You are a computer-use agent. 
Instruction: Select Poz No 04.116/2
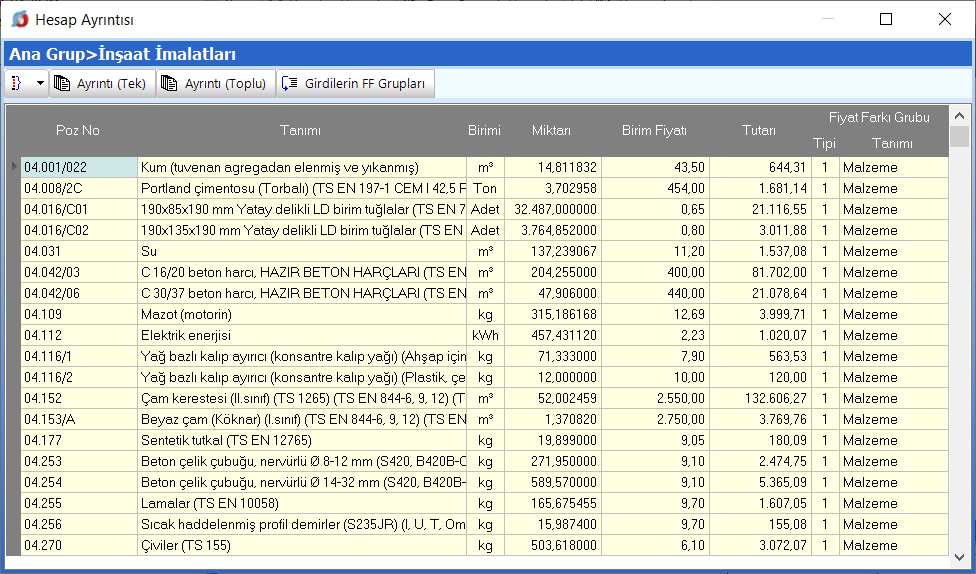[79, 377]
